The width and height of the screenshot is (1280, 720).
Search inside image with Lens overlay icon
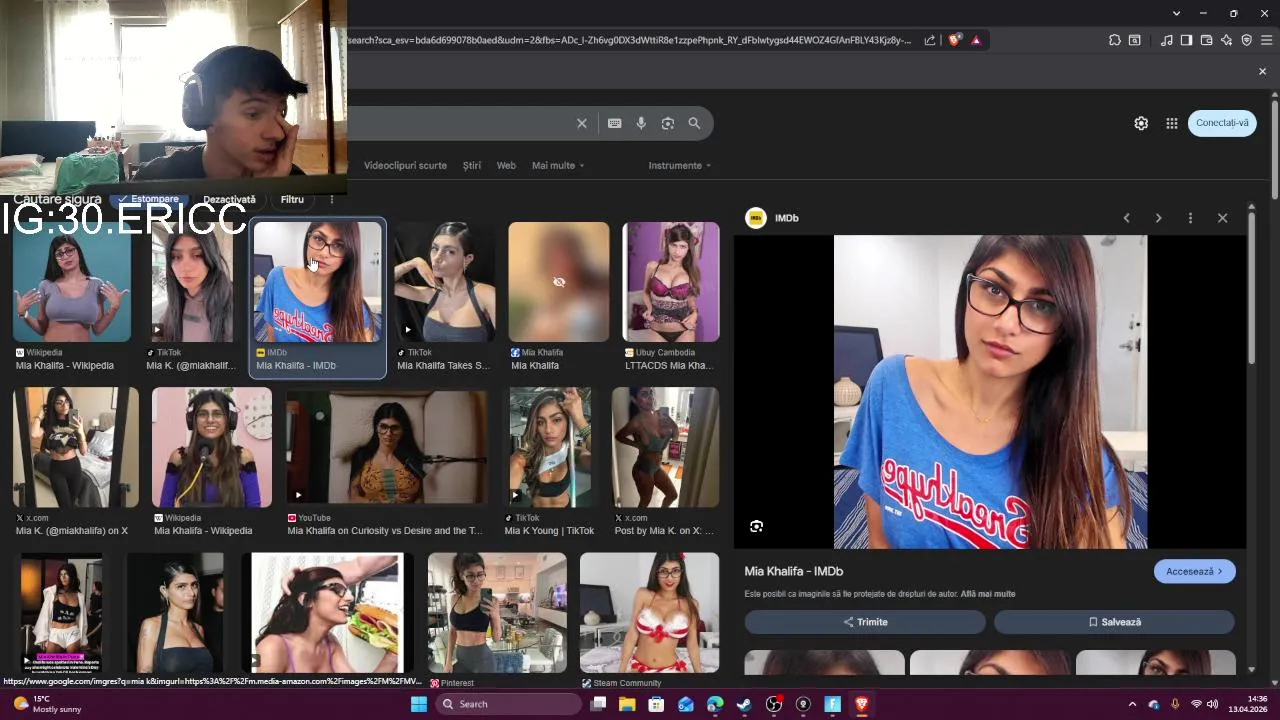click(x=756, y=526)
